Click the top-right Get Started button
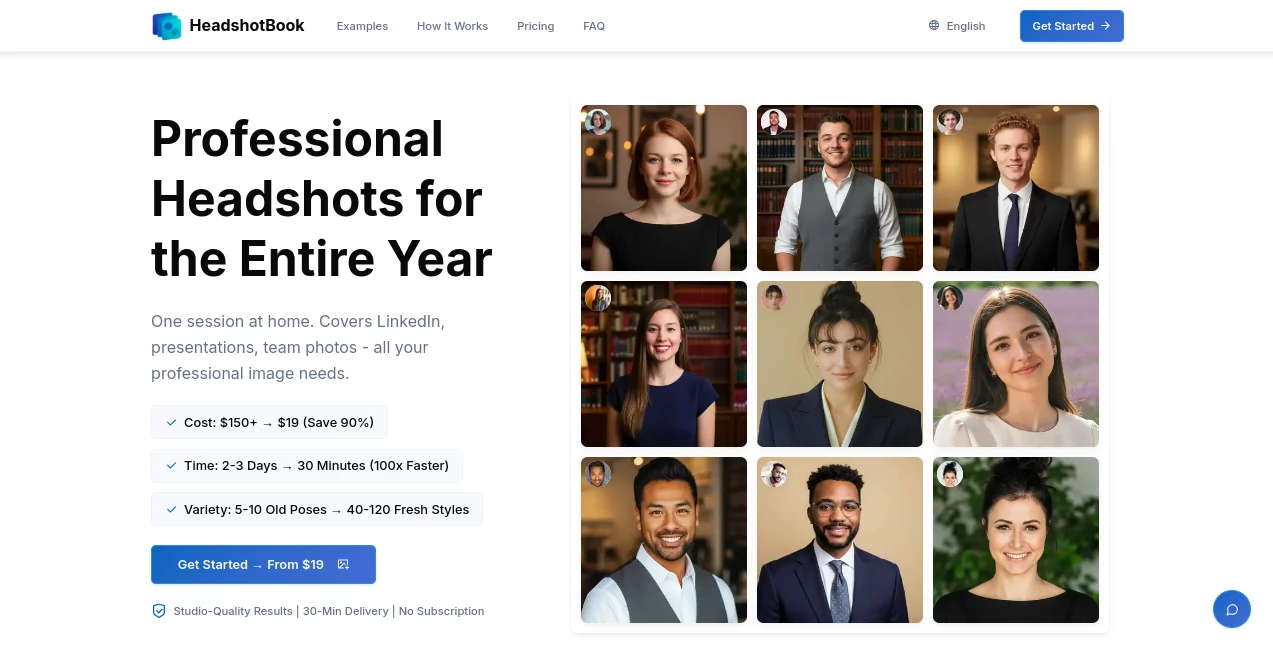This screenshot has height=654, width=1273. [1071, 26]
